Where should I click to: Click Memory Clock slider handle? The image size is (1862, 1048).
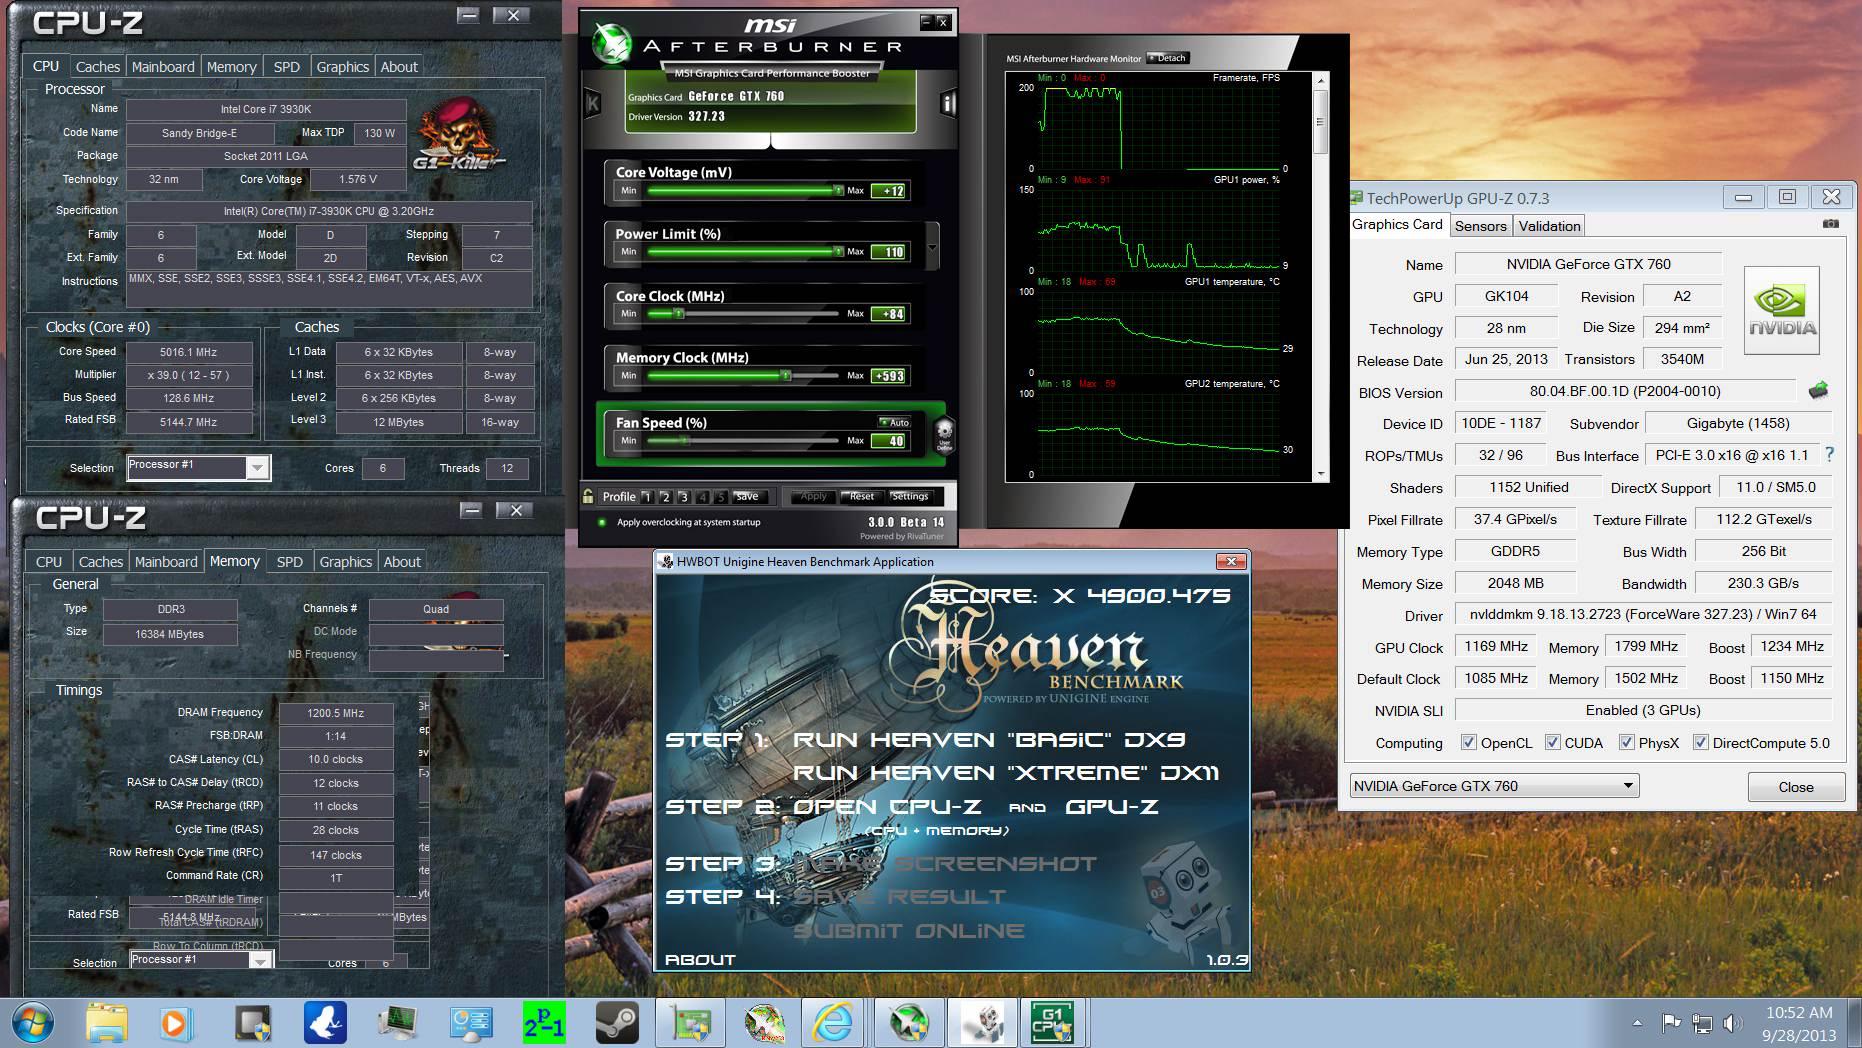[x=786, y=376]
